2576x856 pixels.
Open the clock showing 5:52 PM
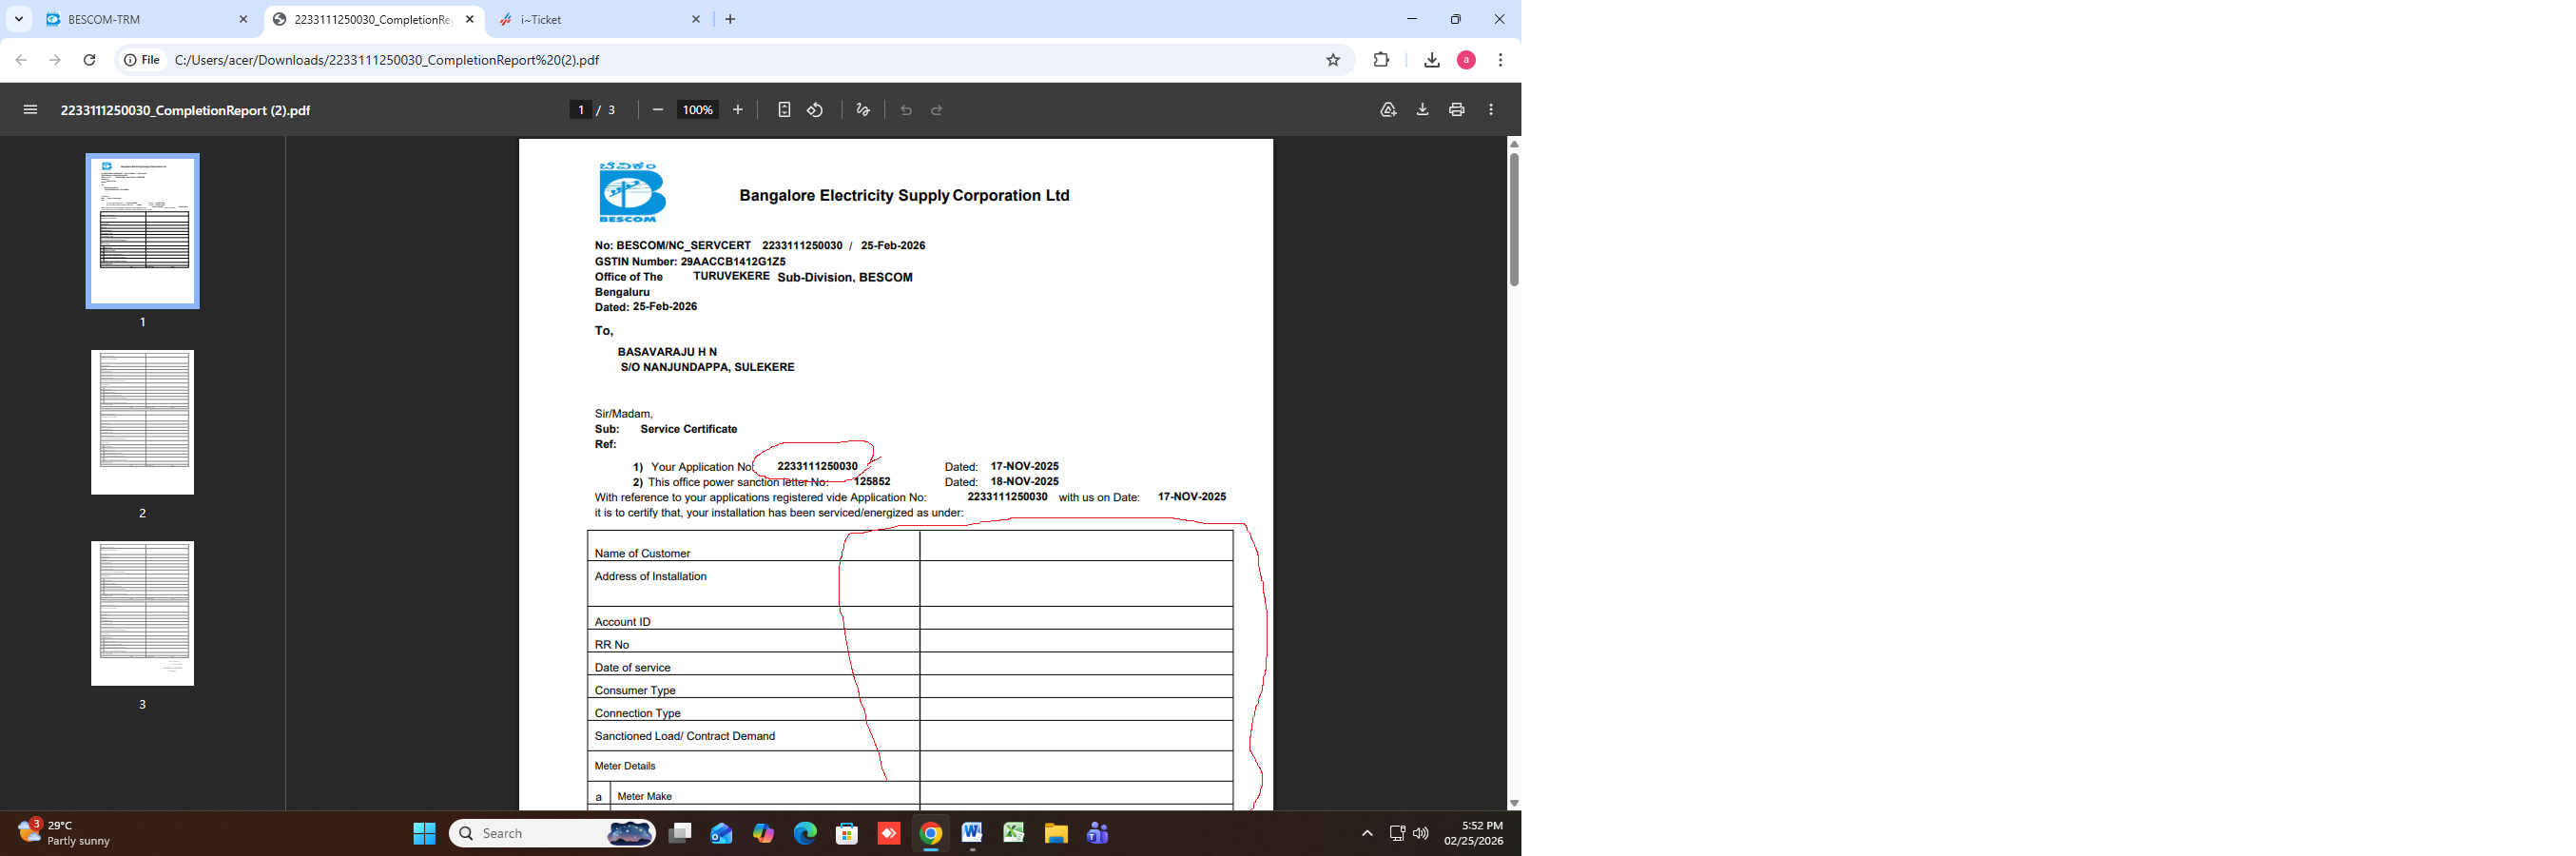point(1474,833)
